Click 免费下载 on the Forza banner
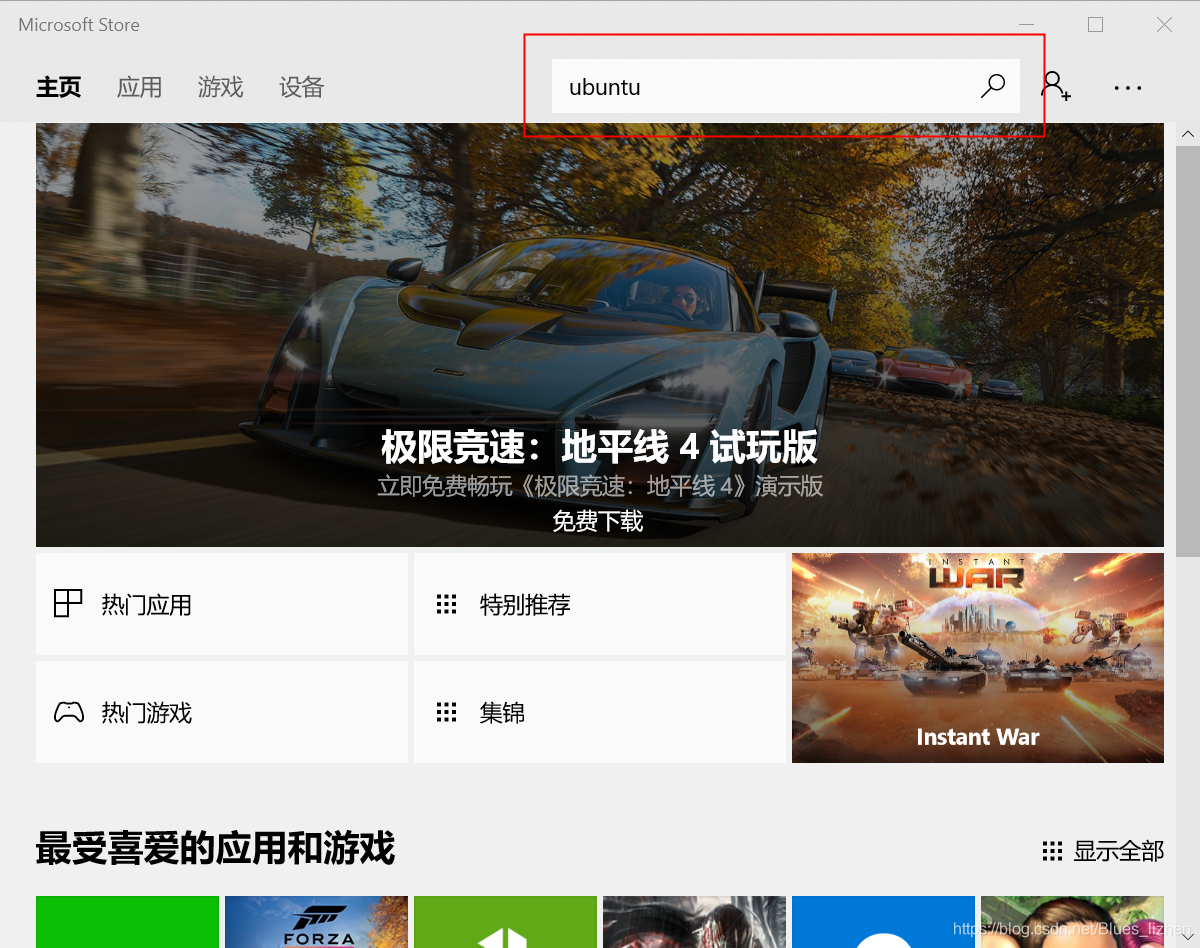 (x=598, y=521)
